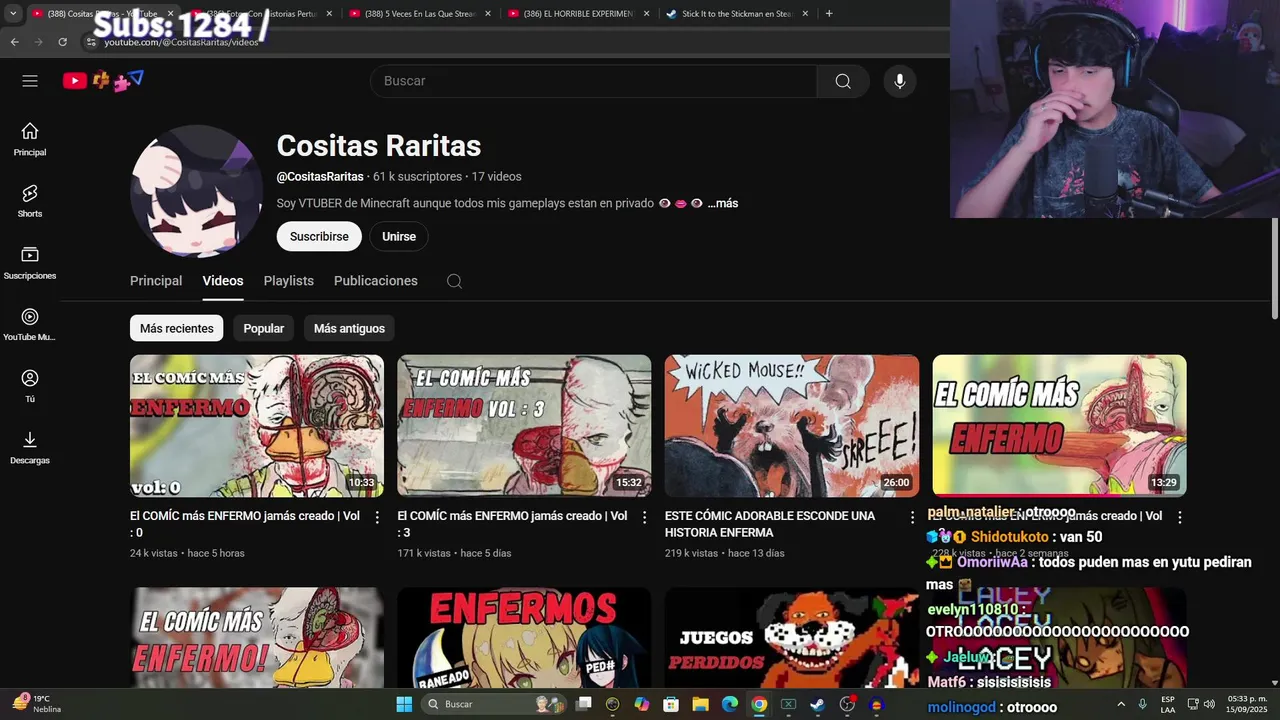Open Wicked Mouse video thumbnail
This screenshot has width=1280, height=720.
(x=792, y=426)
